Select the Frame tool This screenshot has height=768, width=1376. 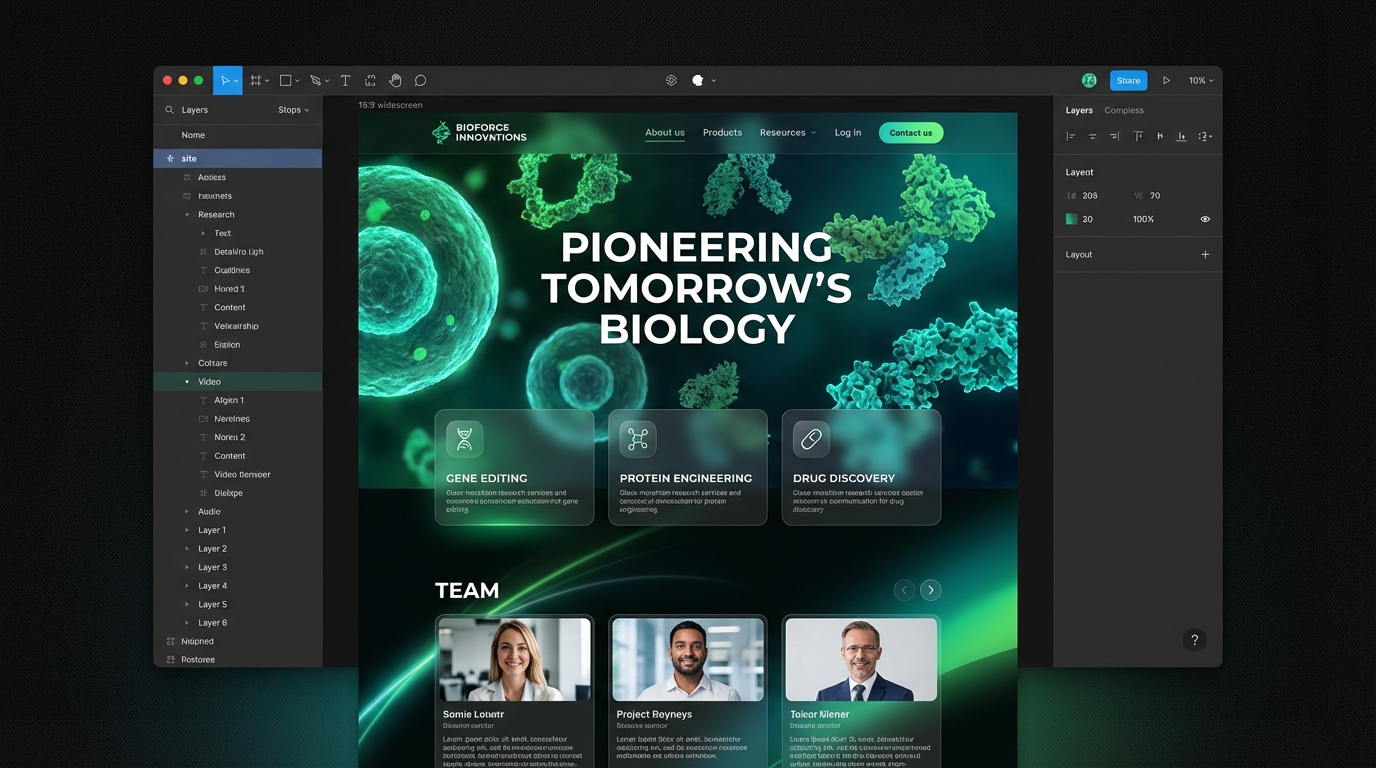click(x=256, y=81)
